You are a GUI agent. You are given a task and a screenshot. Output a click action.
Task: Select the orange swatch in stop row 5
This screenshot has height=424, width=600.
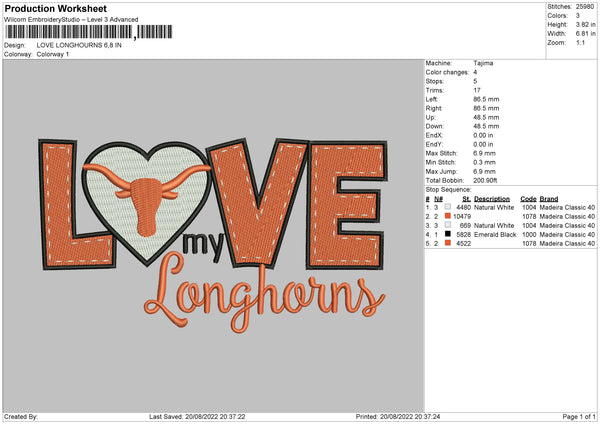pyautogui.click(x=448, y=243)
